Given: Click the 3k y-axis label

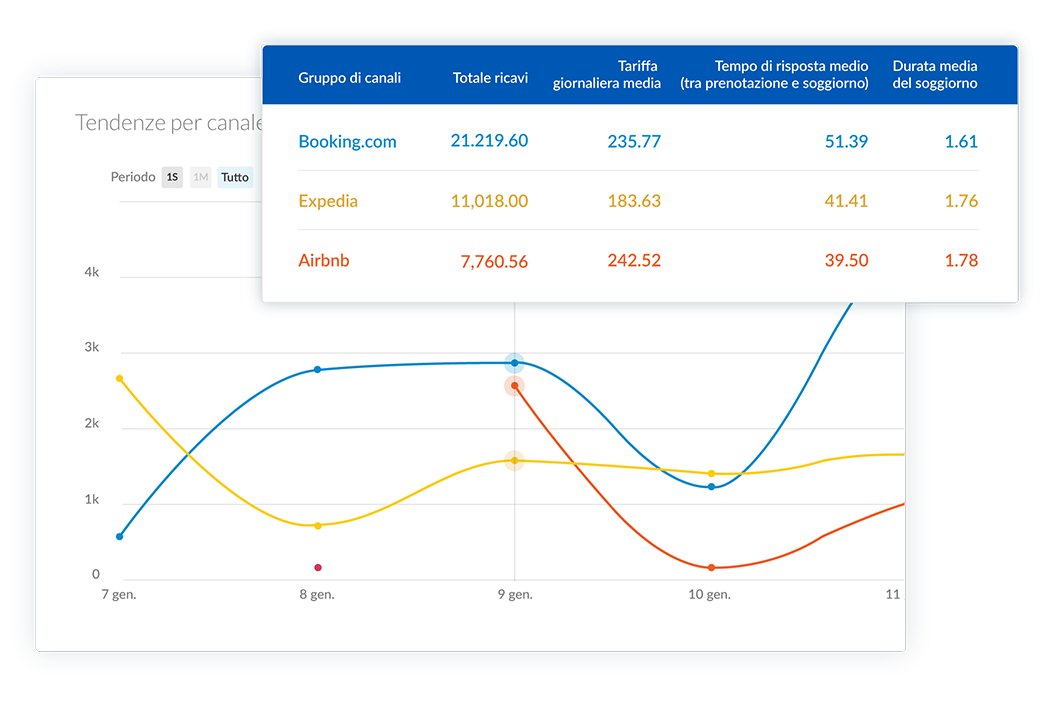Looking at the screenshot, I should (92, 347).
